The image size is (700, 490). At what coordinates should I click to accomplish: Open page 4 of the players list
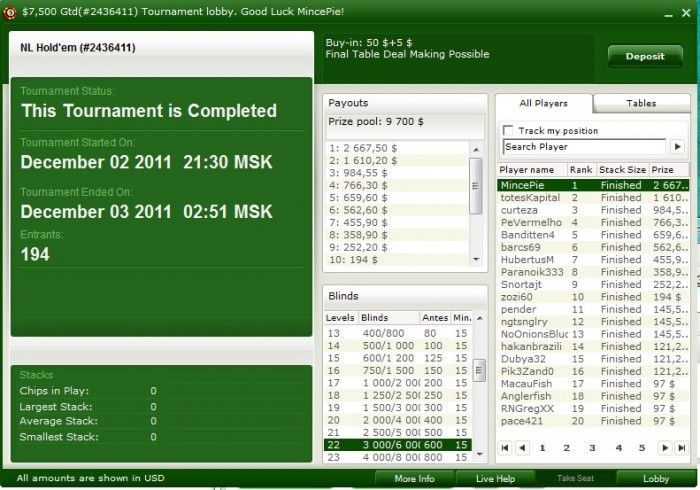[618, 448]
